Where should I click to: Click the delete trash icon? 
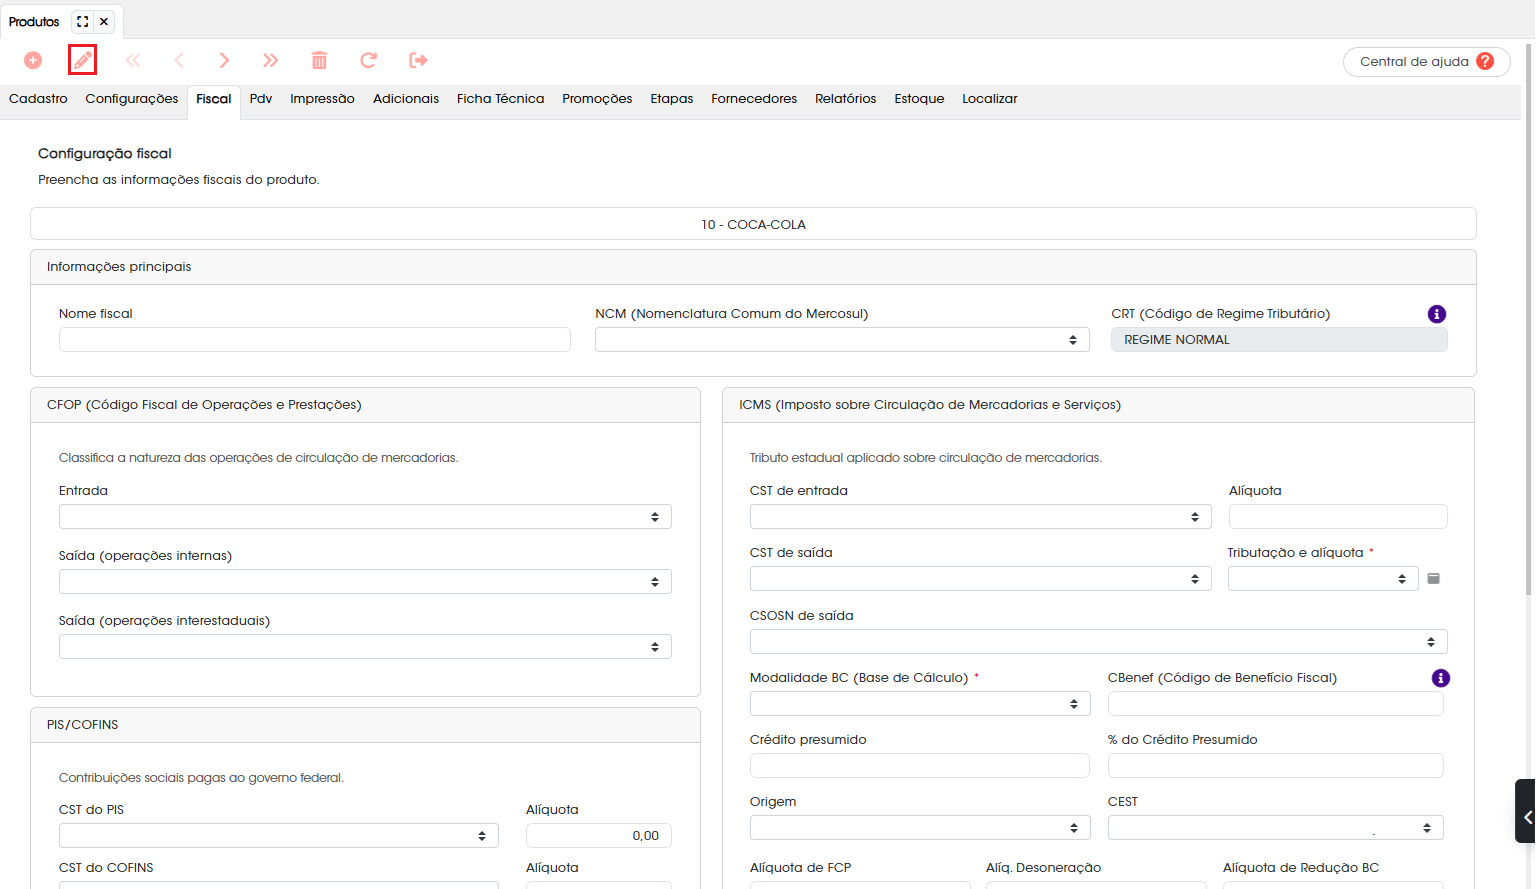coord(319,60)
